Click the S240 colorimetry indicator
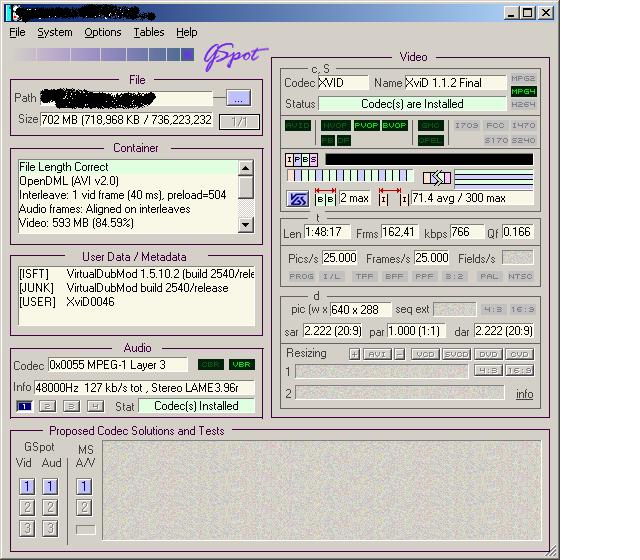This screenshot has width=640, height=560. pyautogui.click(x=523, y=140)
